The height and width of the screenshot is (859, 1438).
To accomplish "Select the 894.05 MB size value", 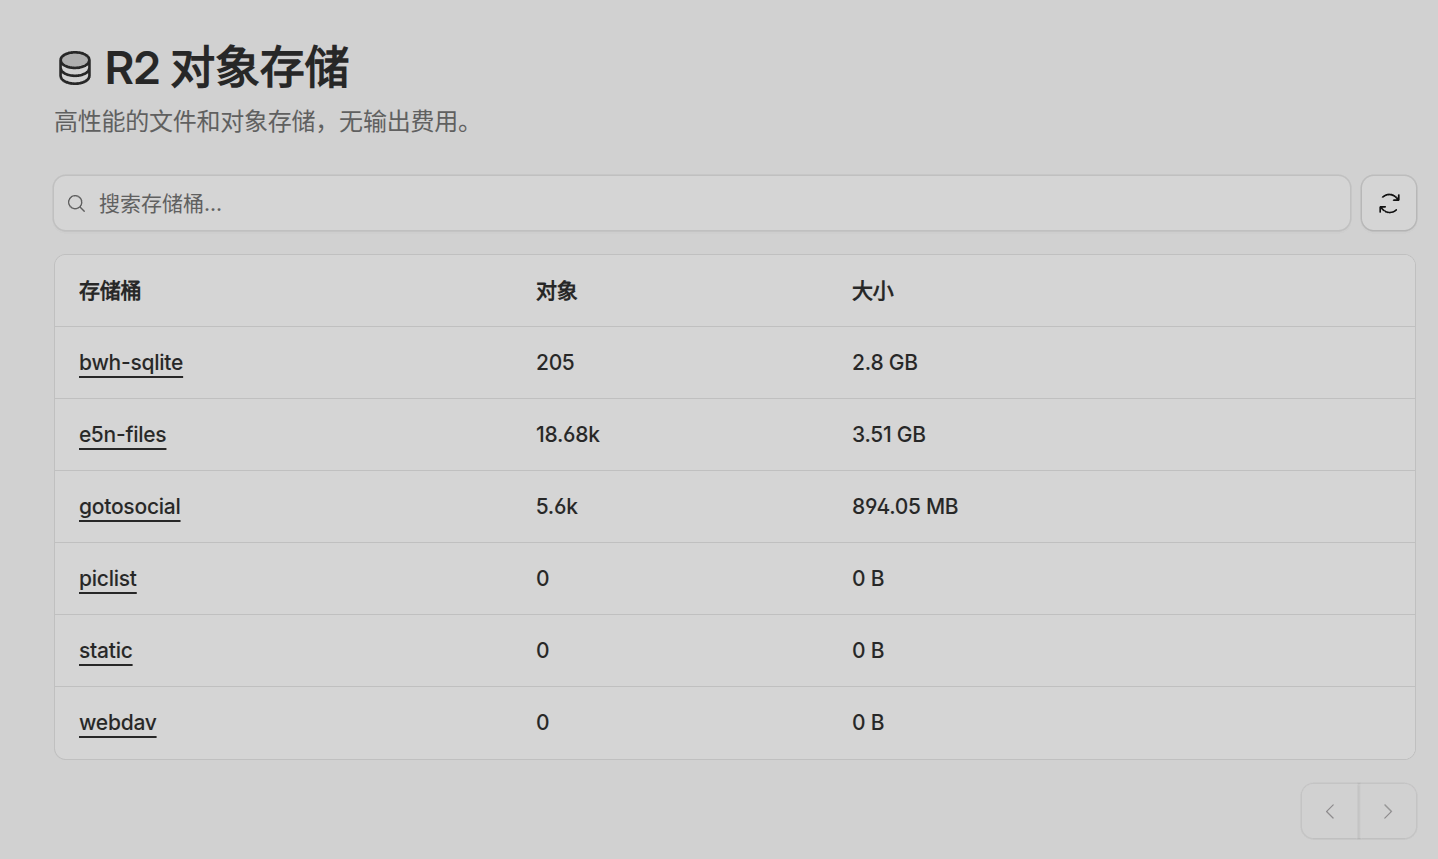I will (904, 506).
